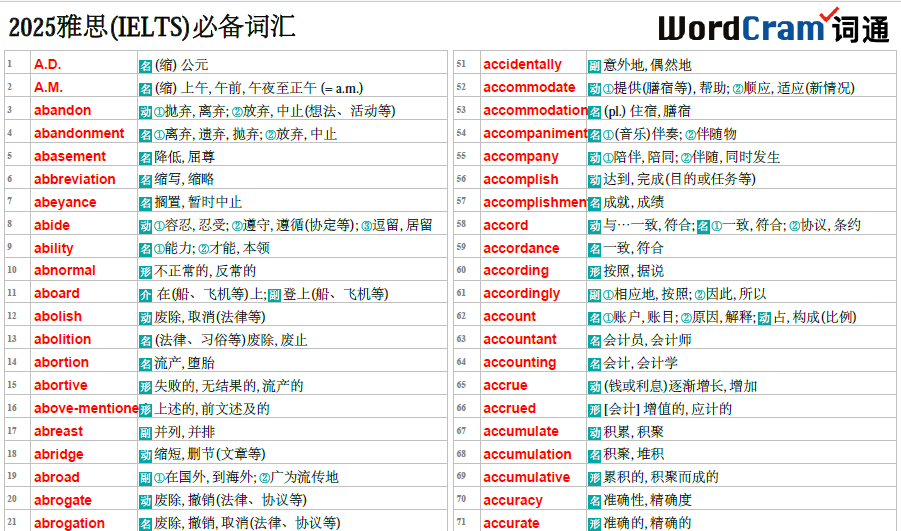Click the verb badge beside 'accrue'
The height and width of the screenshot is (531, 901).
[x=594, y=386]
